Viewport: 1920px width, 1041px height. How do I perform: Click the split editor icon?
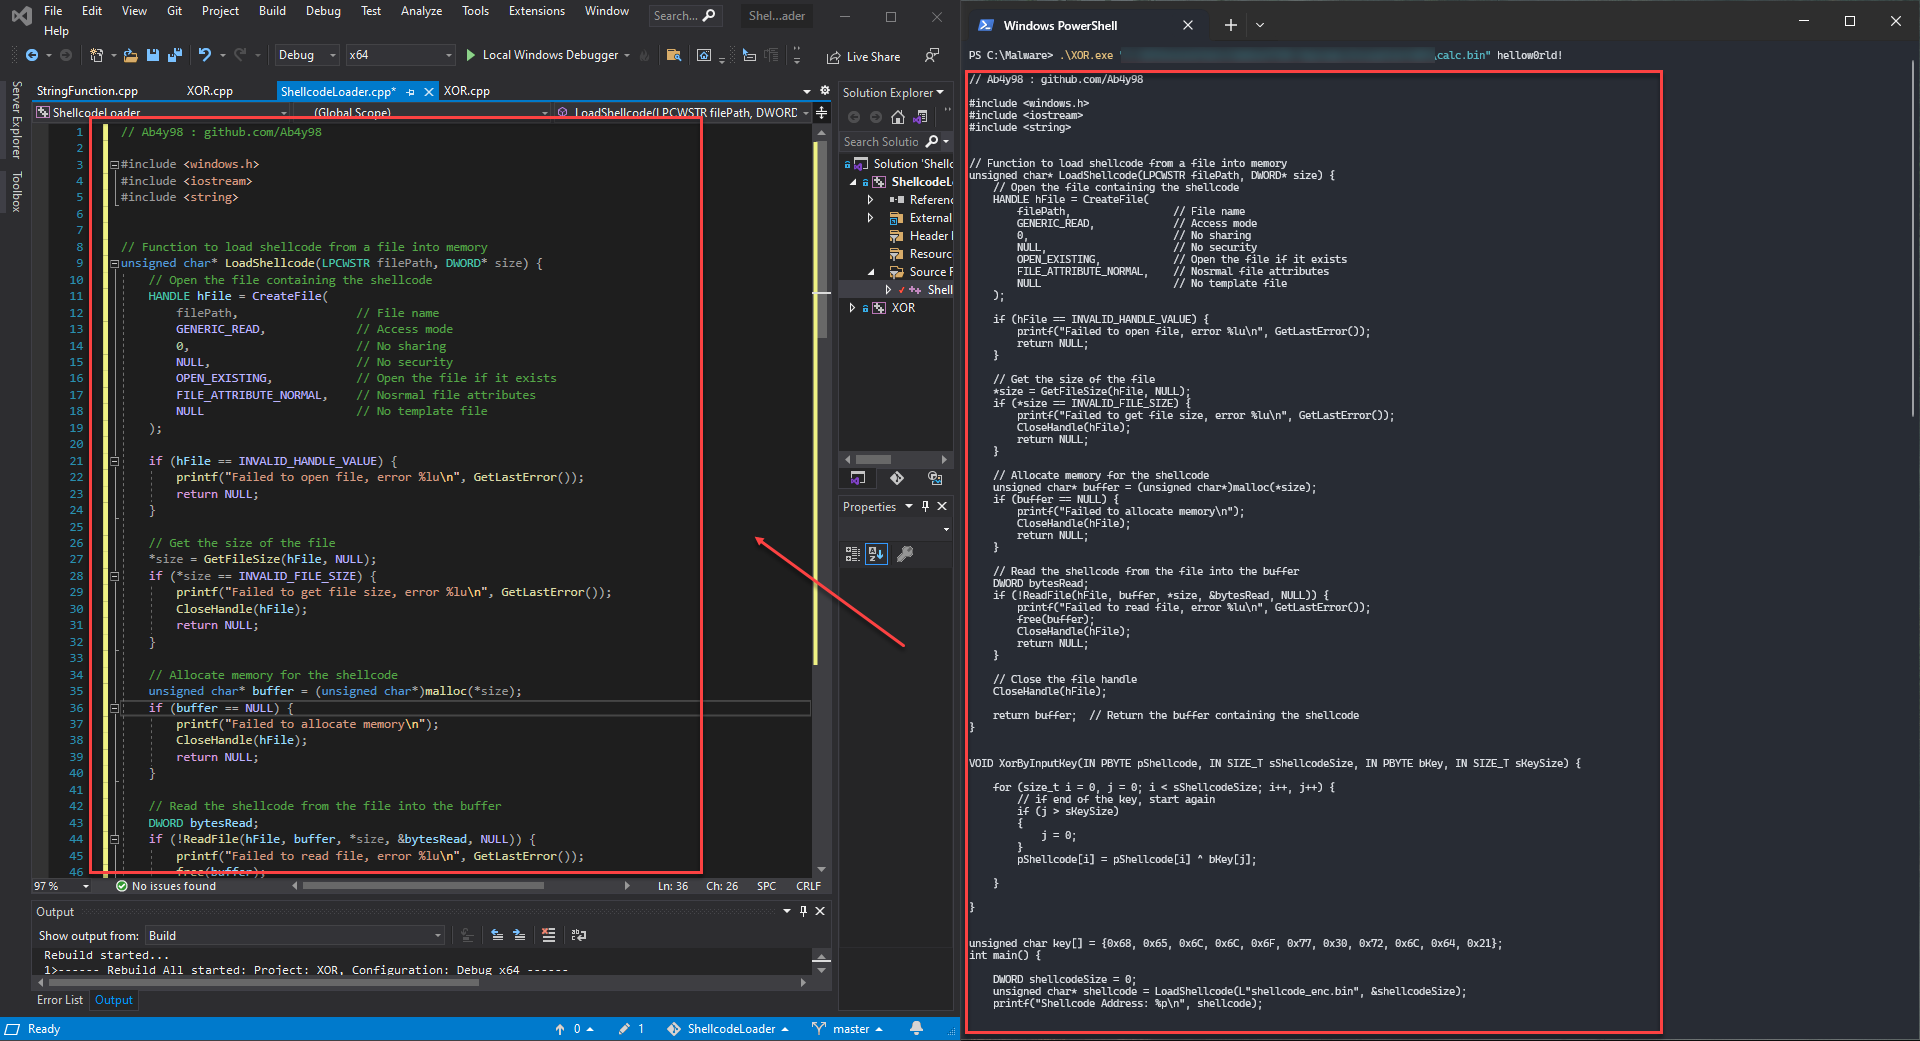pos(822,112)
